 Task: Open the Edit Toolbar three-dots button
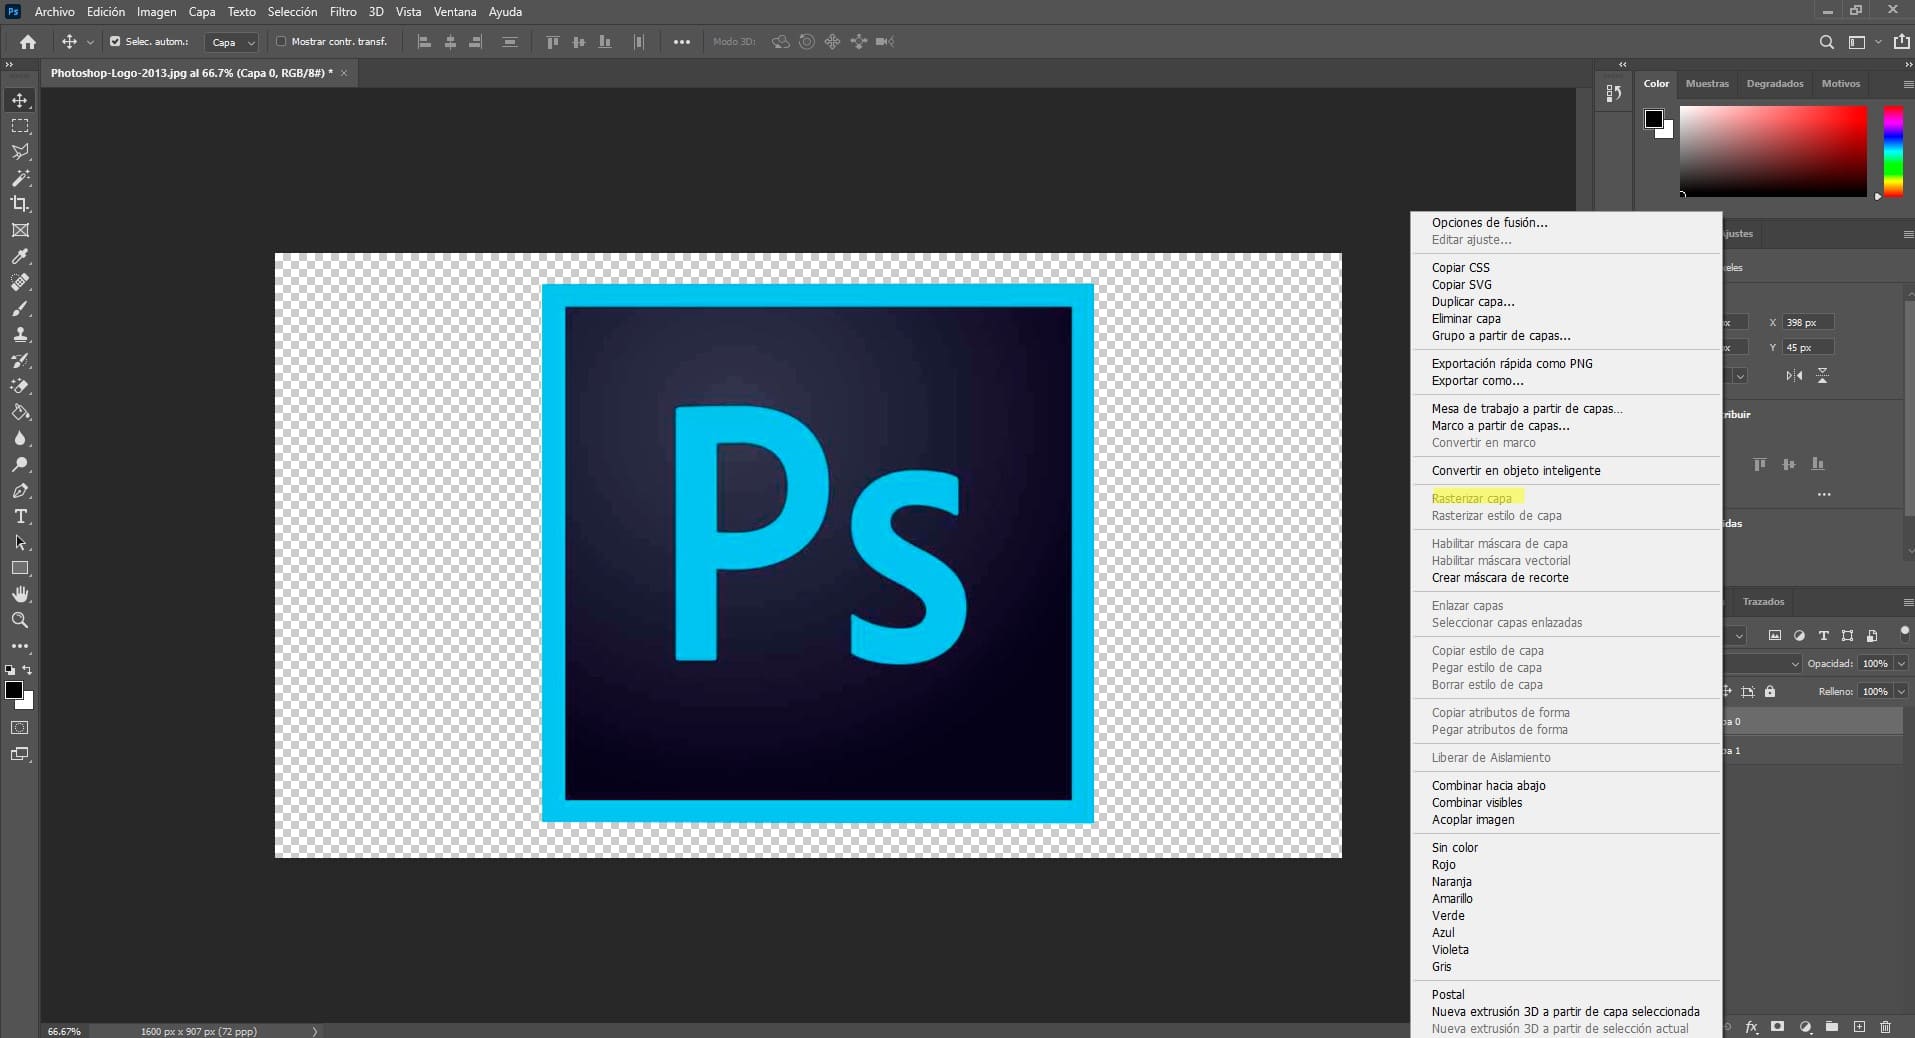point(20,646)
